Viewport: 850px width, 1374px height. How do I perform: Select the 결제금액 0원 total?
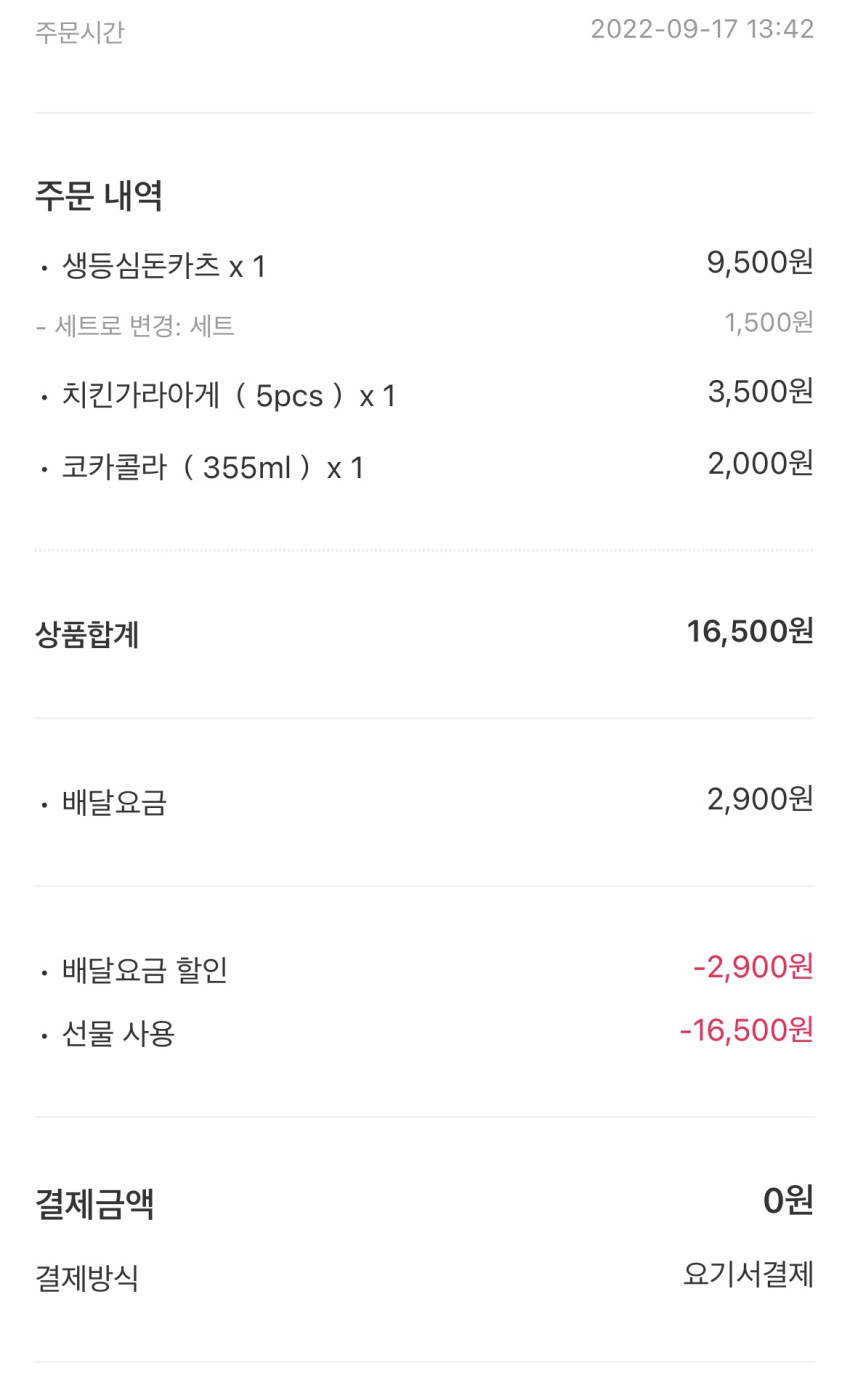[x=788, y=1200]
